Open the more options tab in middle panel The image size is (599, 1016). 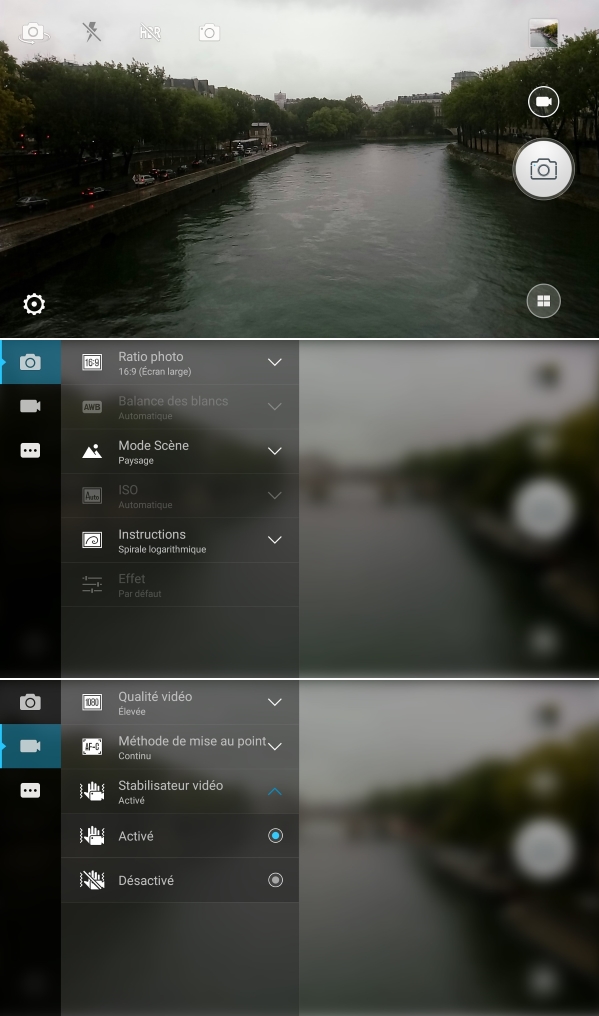point(30,450)
